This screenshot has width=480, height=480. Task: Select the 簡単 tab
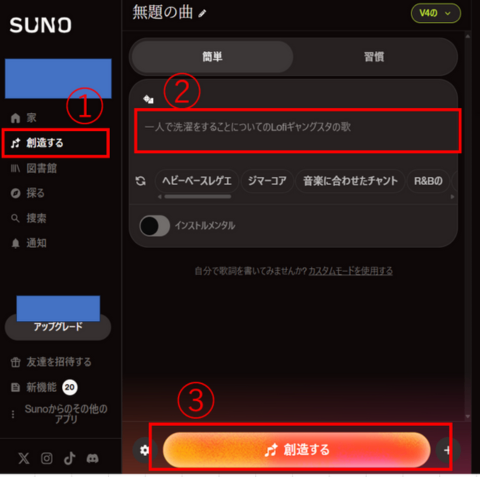point(212,57)
